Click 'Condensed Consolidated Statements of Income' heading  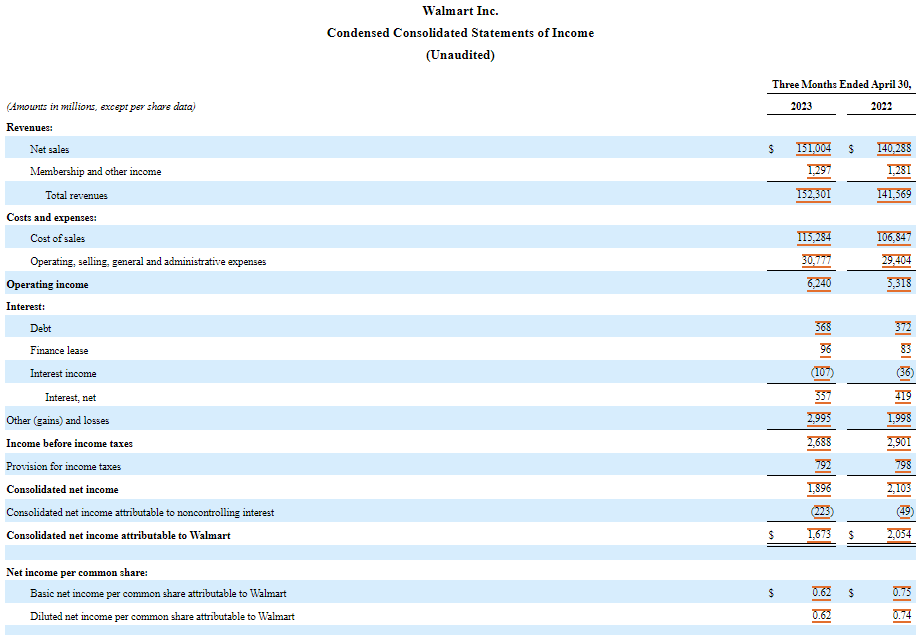pos(460,33)
